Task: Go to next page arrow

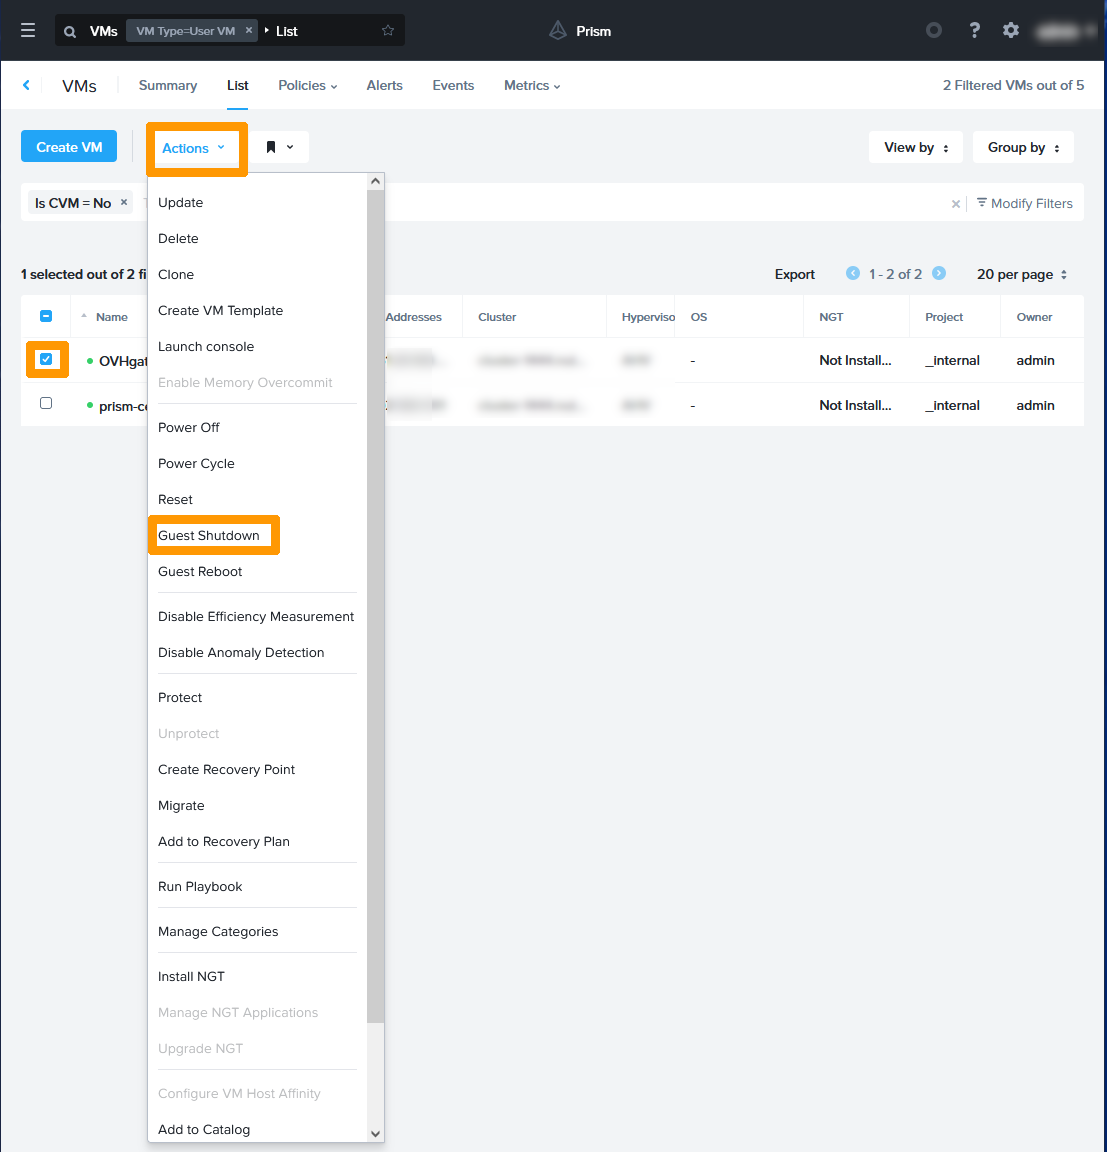Action: point(939,274)
